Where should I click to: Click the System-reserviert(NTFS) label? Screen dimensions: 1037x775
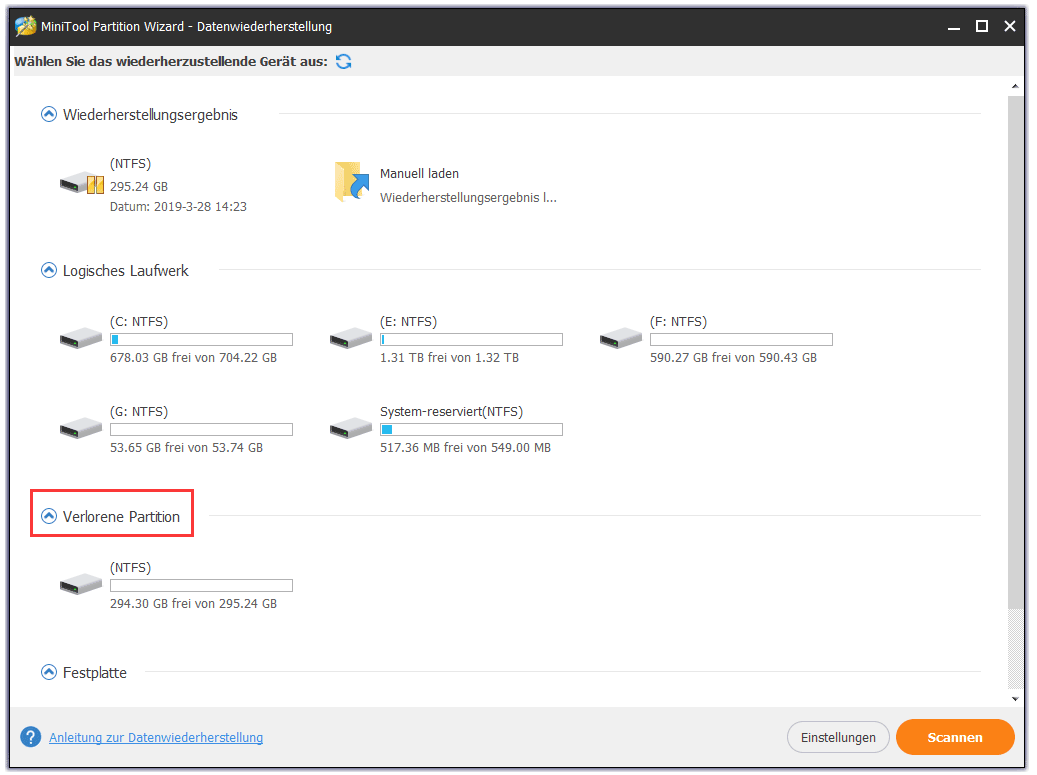click(x=451, y=412)
